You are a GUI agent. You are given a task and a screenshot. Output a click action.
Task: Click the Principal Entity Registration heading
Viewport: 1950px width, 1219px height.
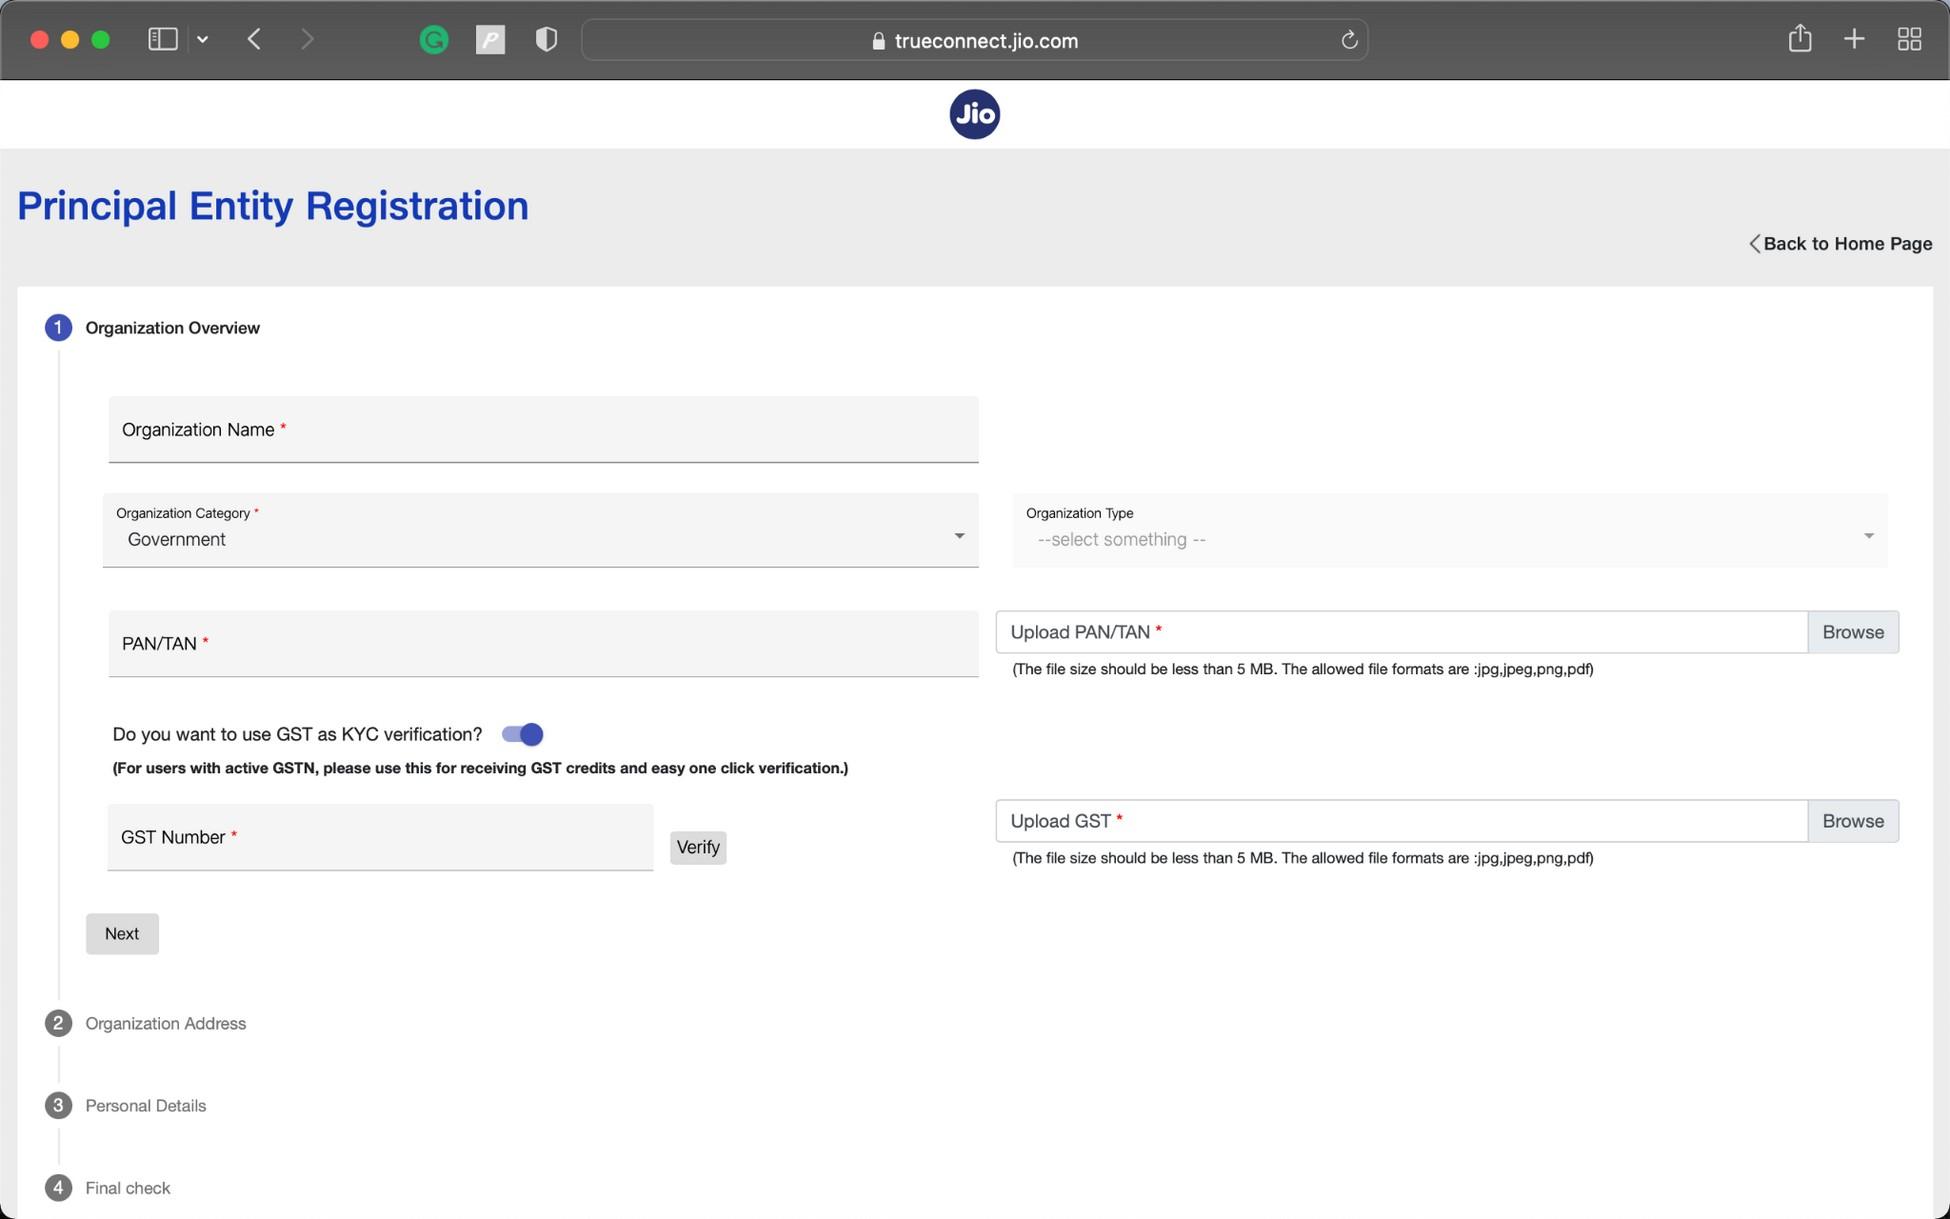point(273,206)
